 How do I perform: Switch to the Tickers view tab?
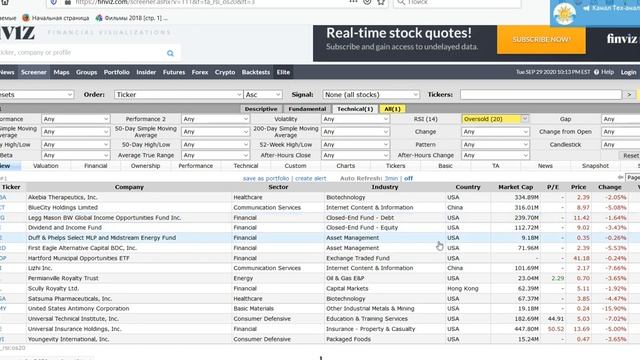(396, 166)
